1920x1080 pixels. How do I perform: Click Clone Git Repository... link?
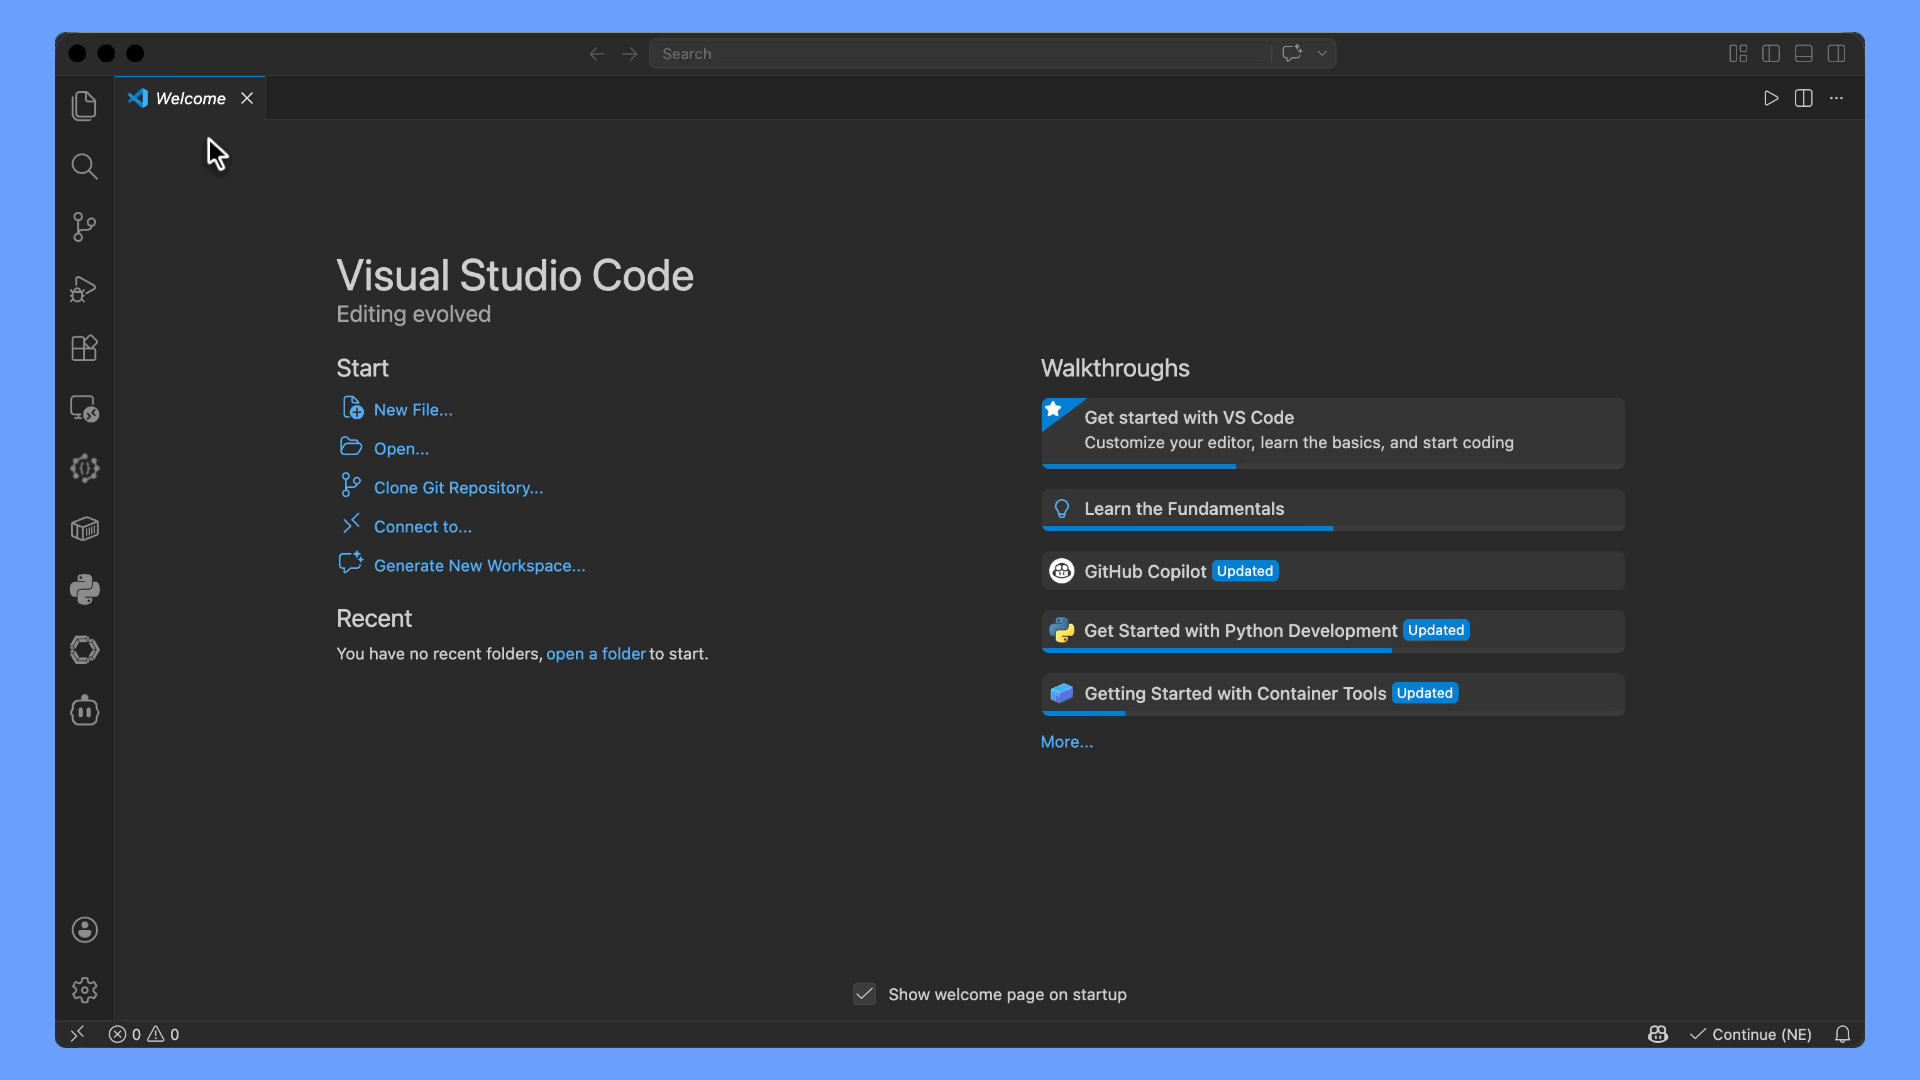point(458,488)
